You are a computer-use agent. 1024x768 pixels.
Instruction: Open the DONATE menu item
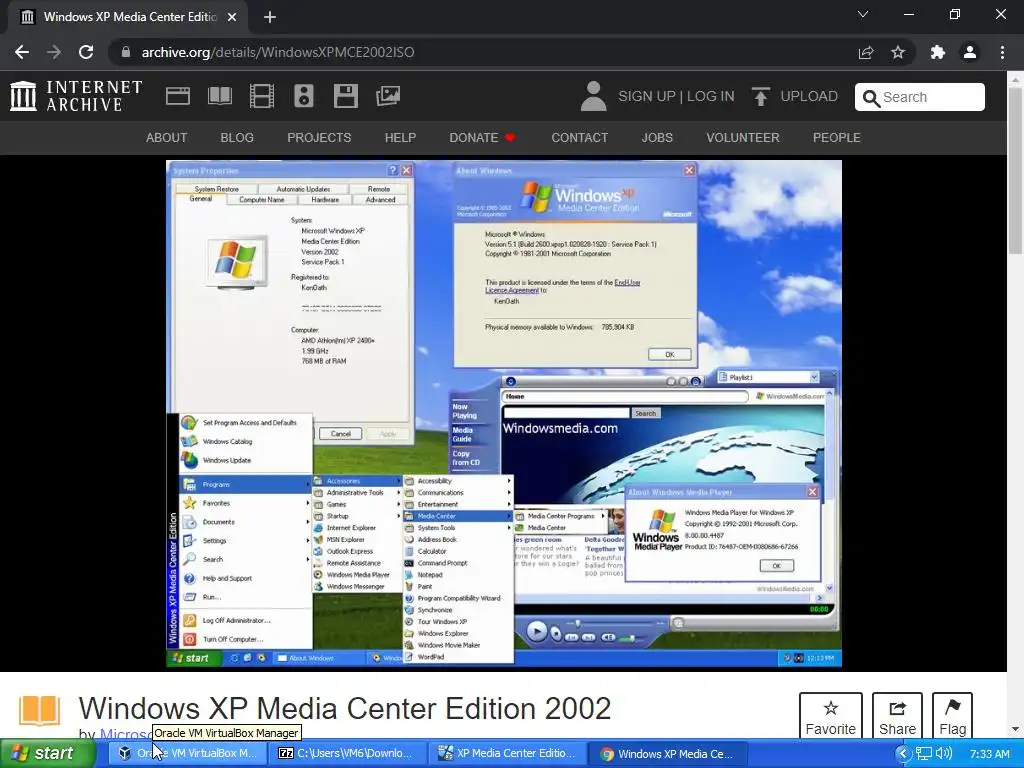click(x=483, y=138)
